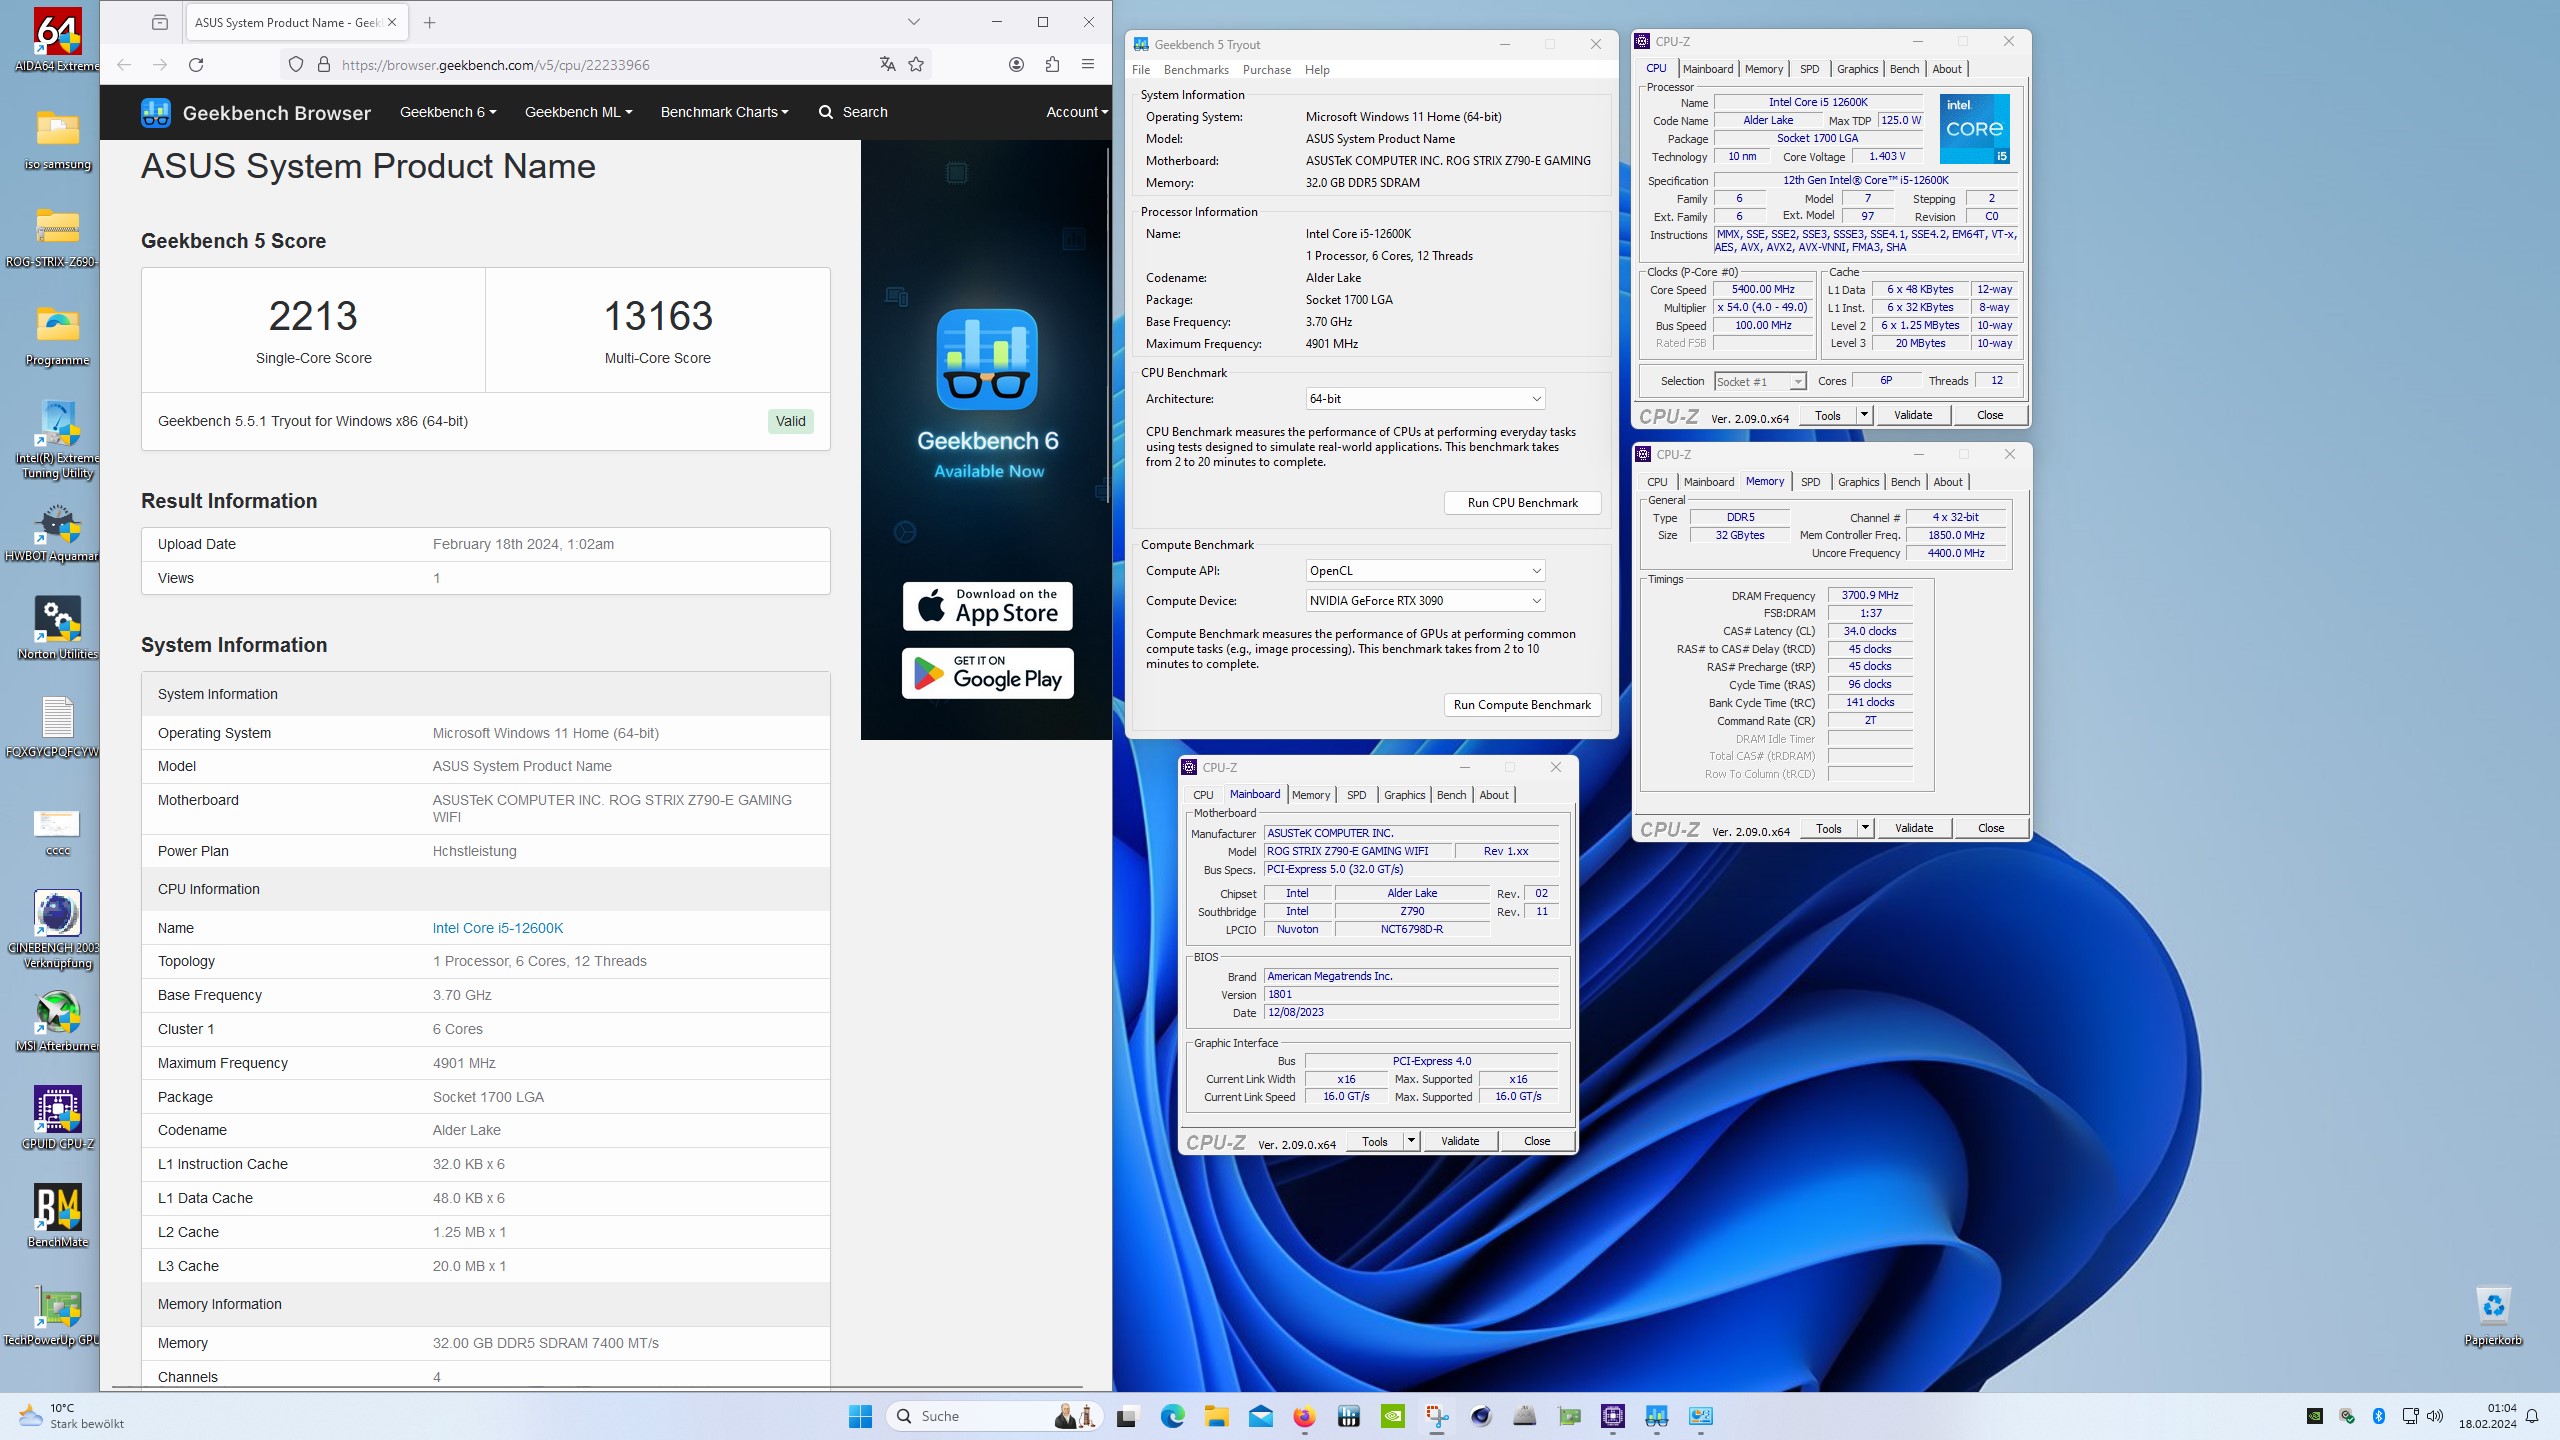The image size is (2560, 1440).
Task: Open the Bluetooth tray icon
Action: [2379, 1416]
